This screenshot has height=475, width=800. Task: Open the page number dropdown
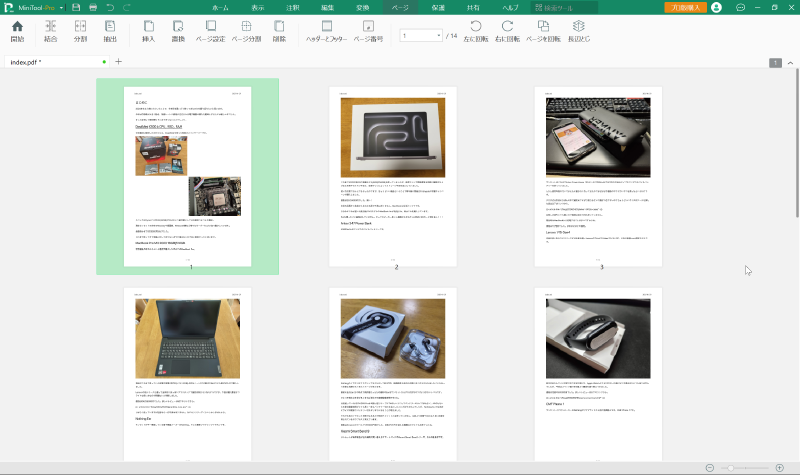pyautogui.click(x=439, y=35)
